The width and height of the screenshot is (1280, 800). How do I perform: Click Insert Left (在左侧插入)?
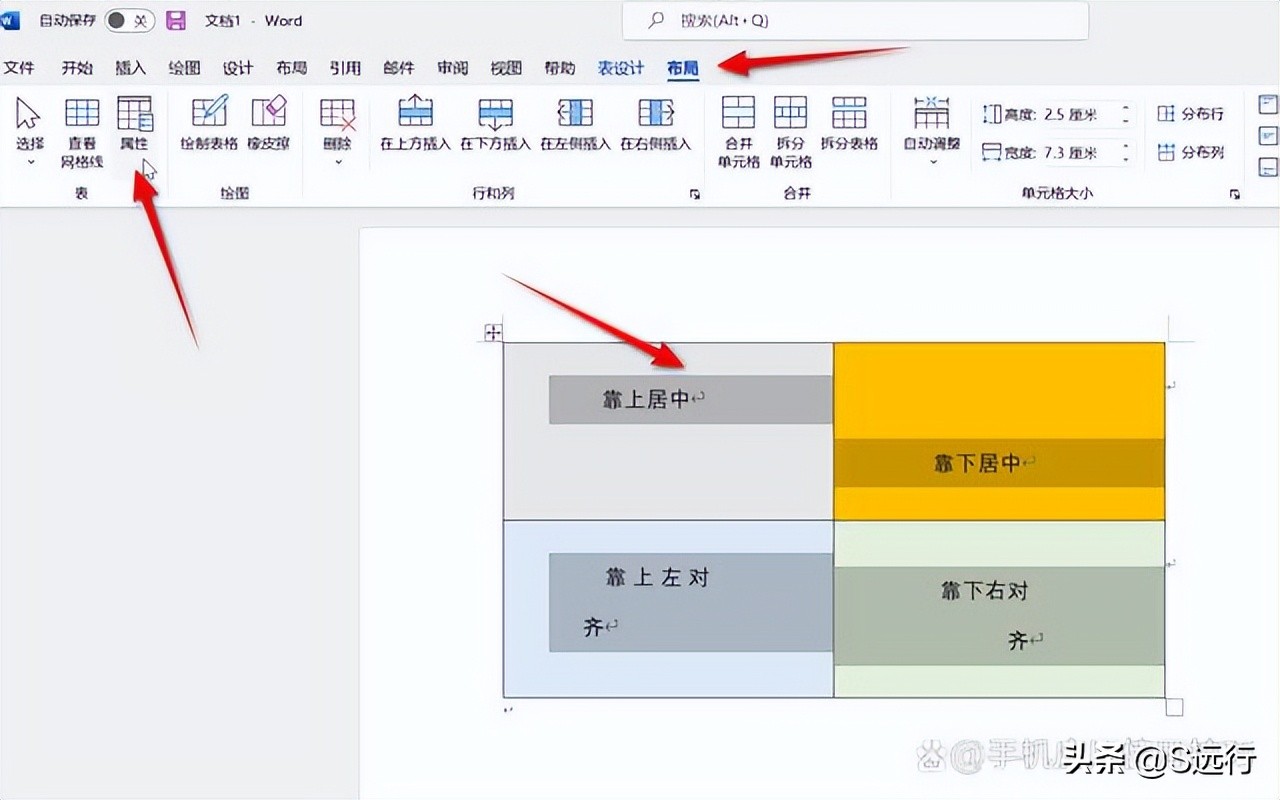[575, 124]
